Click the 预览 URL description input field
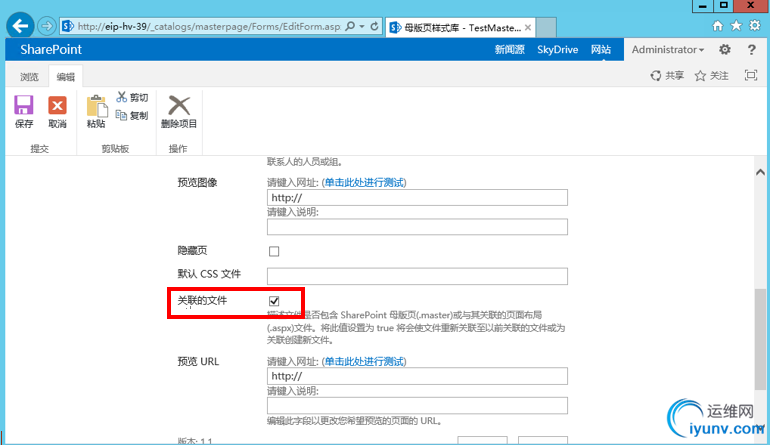Image resolution: width=770 pixels, height=445 pixels. tap(417, 406)
